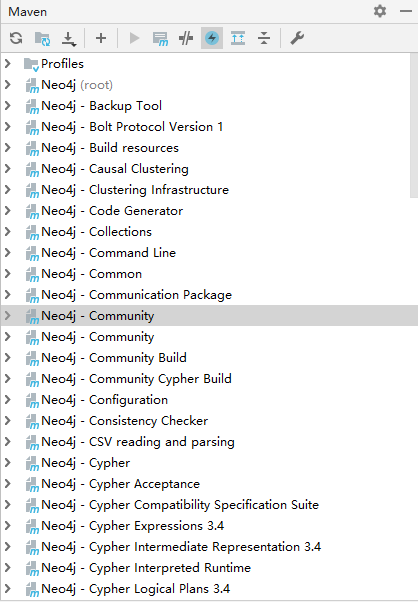Select Neo4j - Community Build item
The height and width of the screenshot is (602, 418).
(114, 358)
